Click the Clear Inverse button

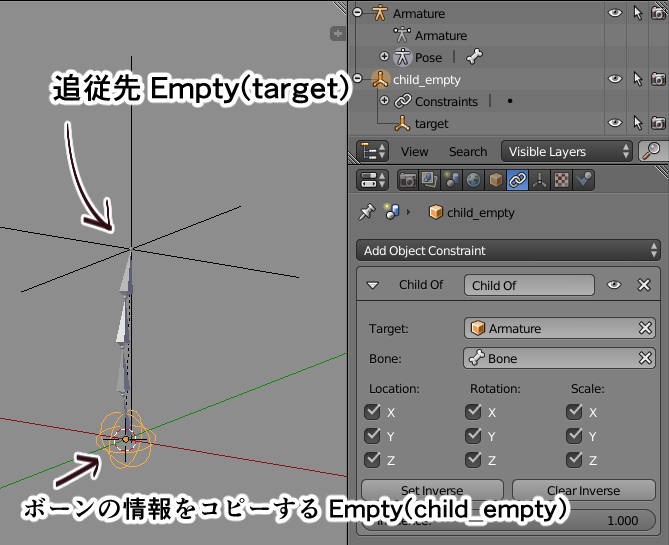click(584, 490)
